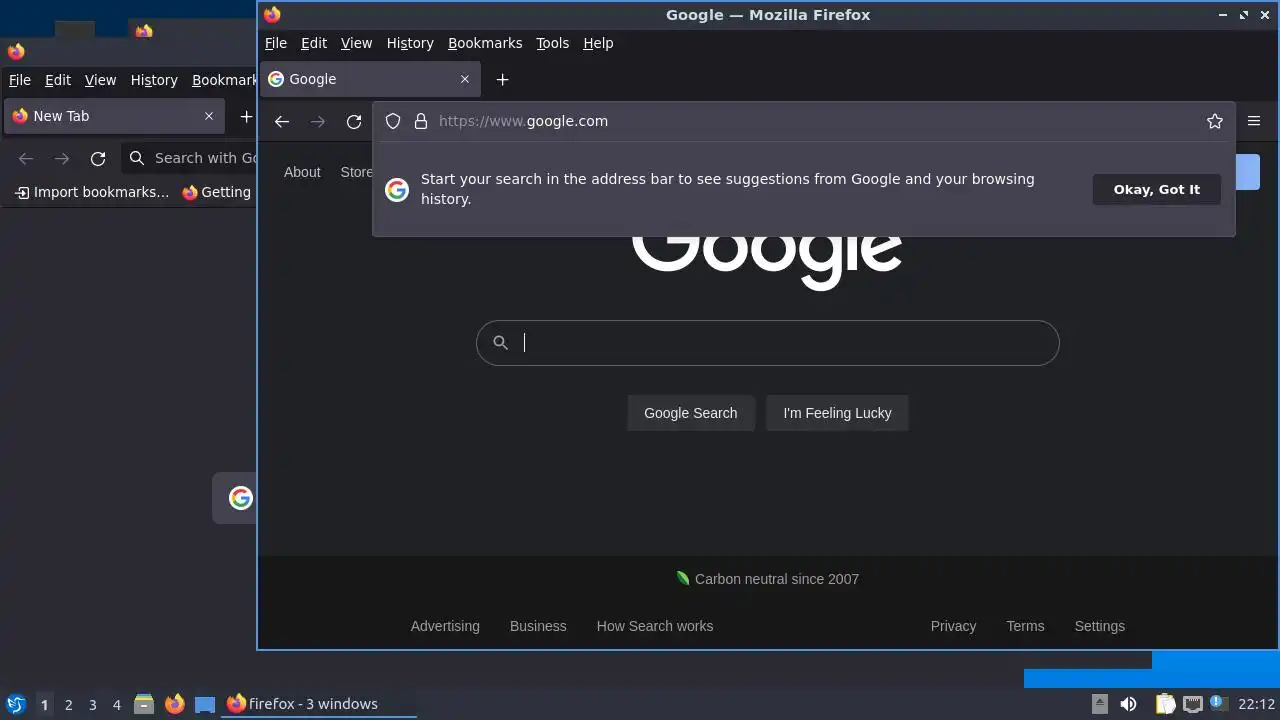Viewport: 1280px width, 720px height.
Task: Open the Firefox hamburger application menu
Action: [x=1254, y=121]
